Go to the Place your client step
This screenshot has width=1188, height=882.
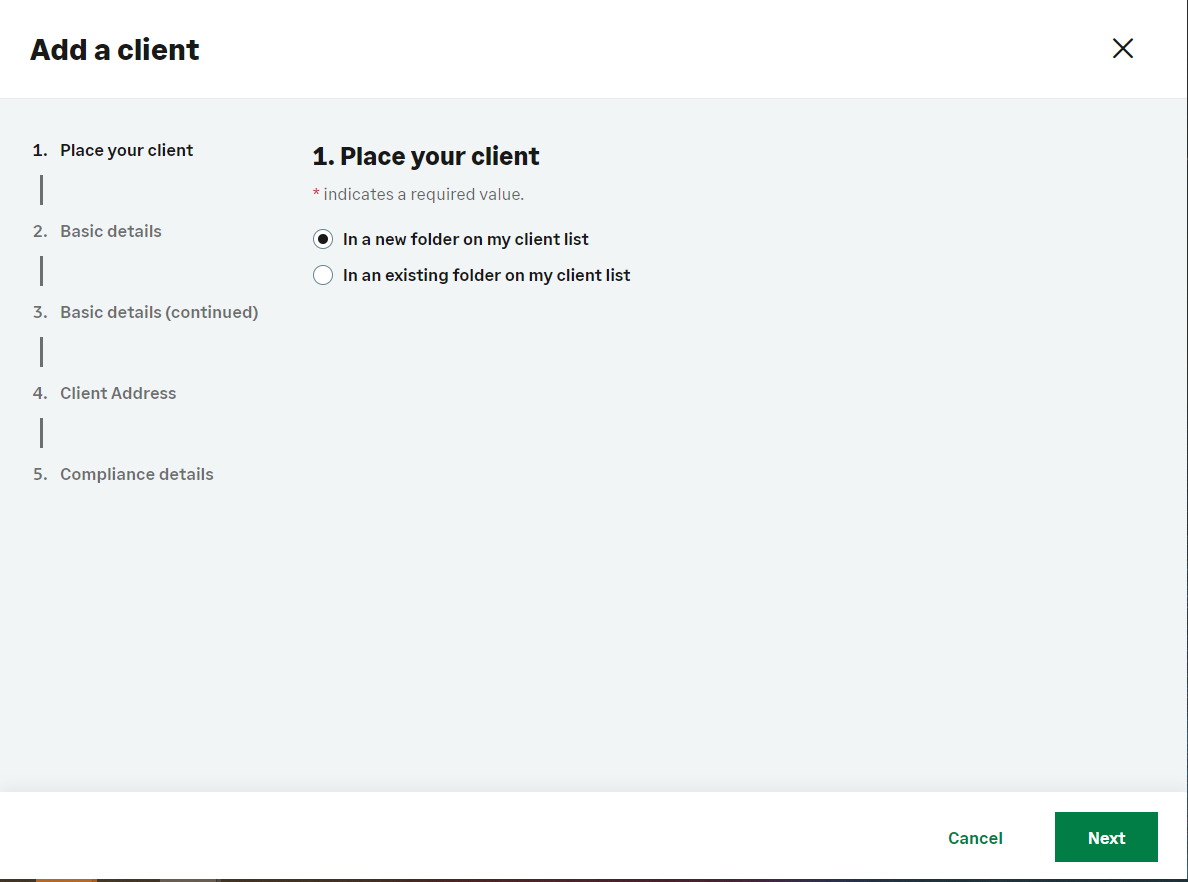point(126,150)
